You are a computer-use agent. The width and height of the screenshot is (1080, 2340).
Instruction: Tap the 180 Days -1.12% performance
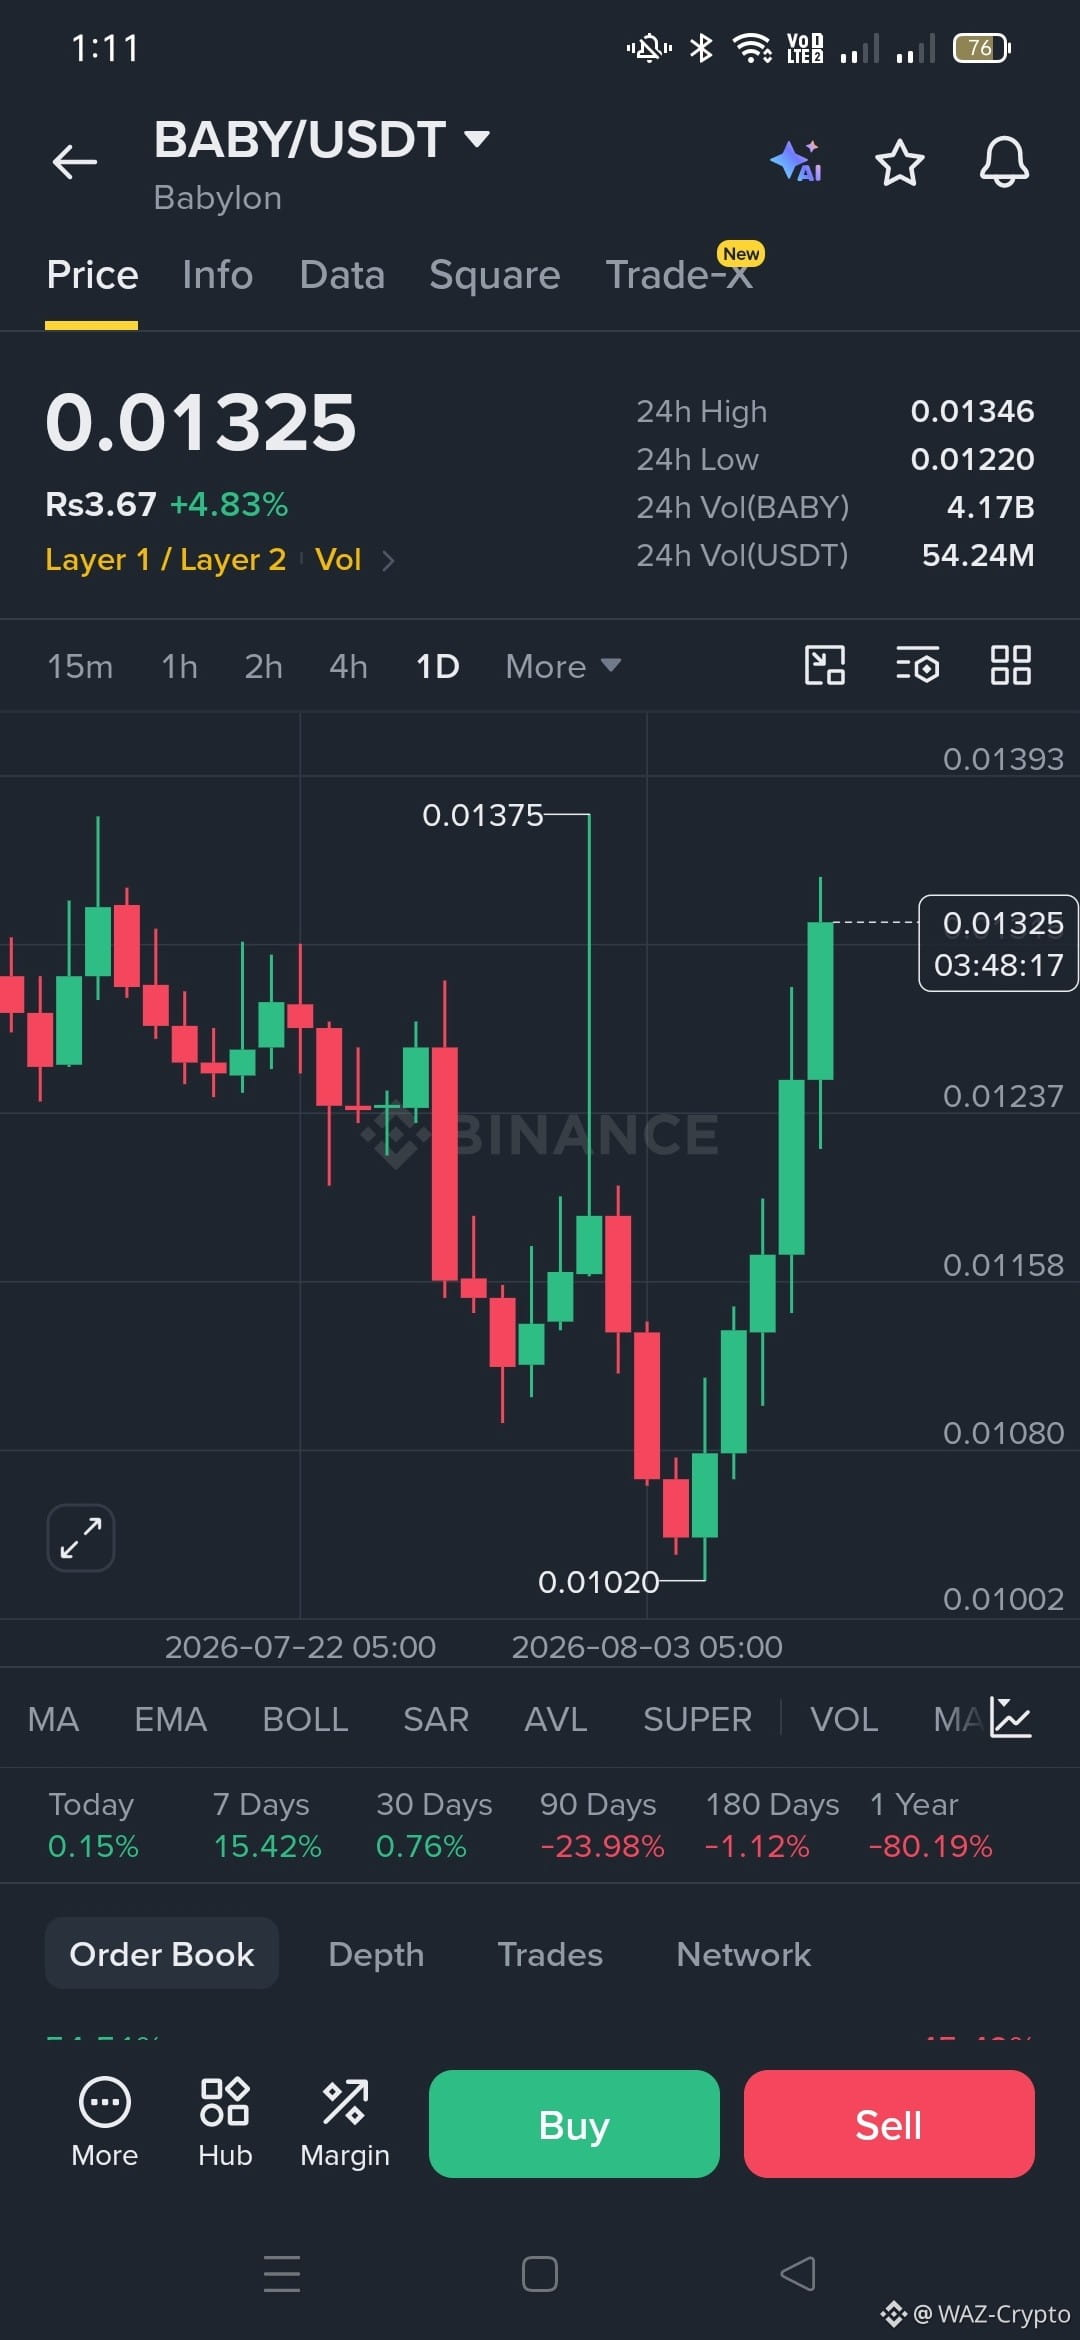point(772,1825)
